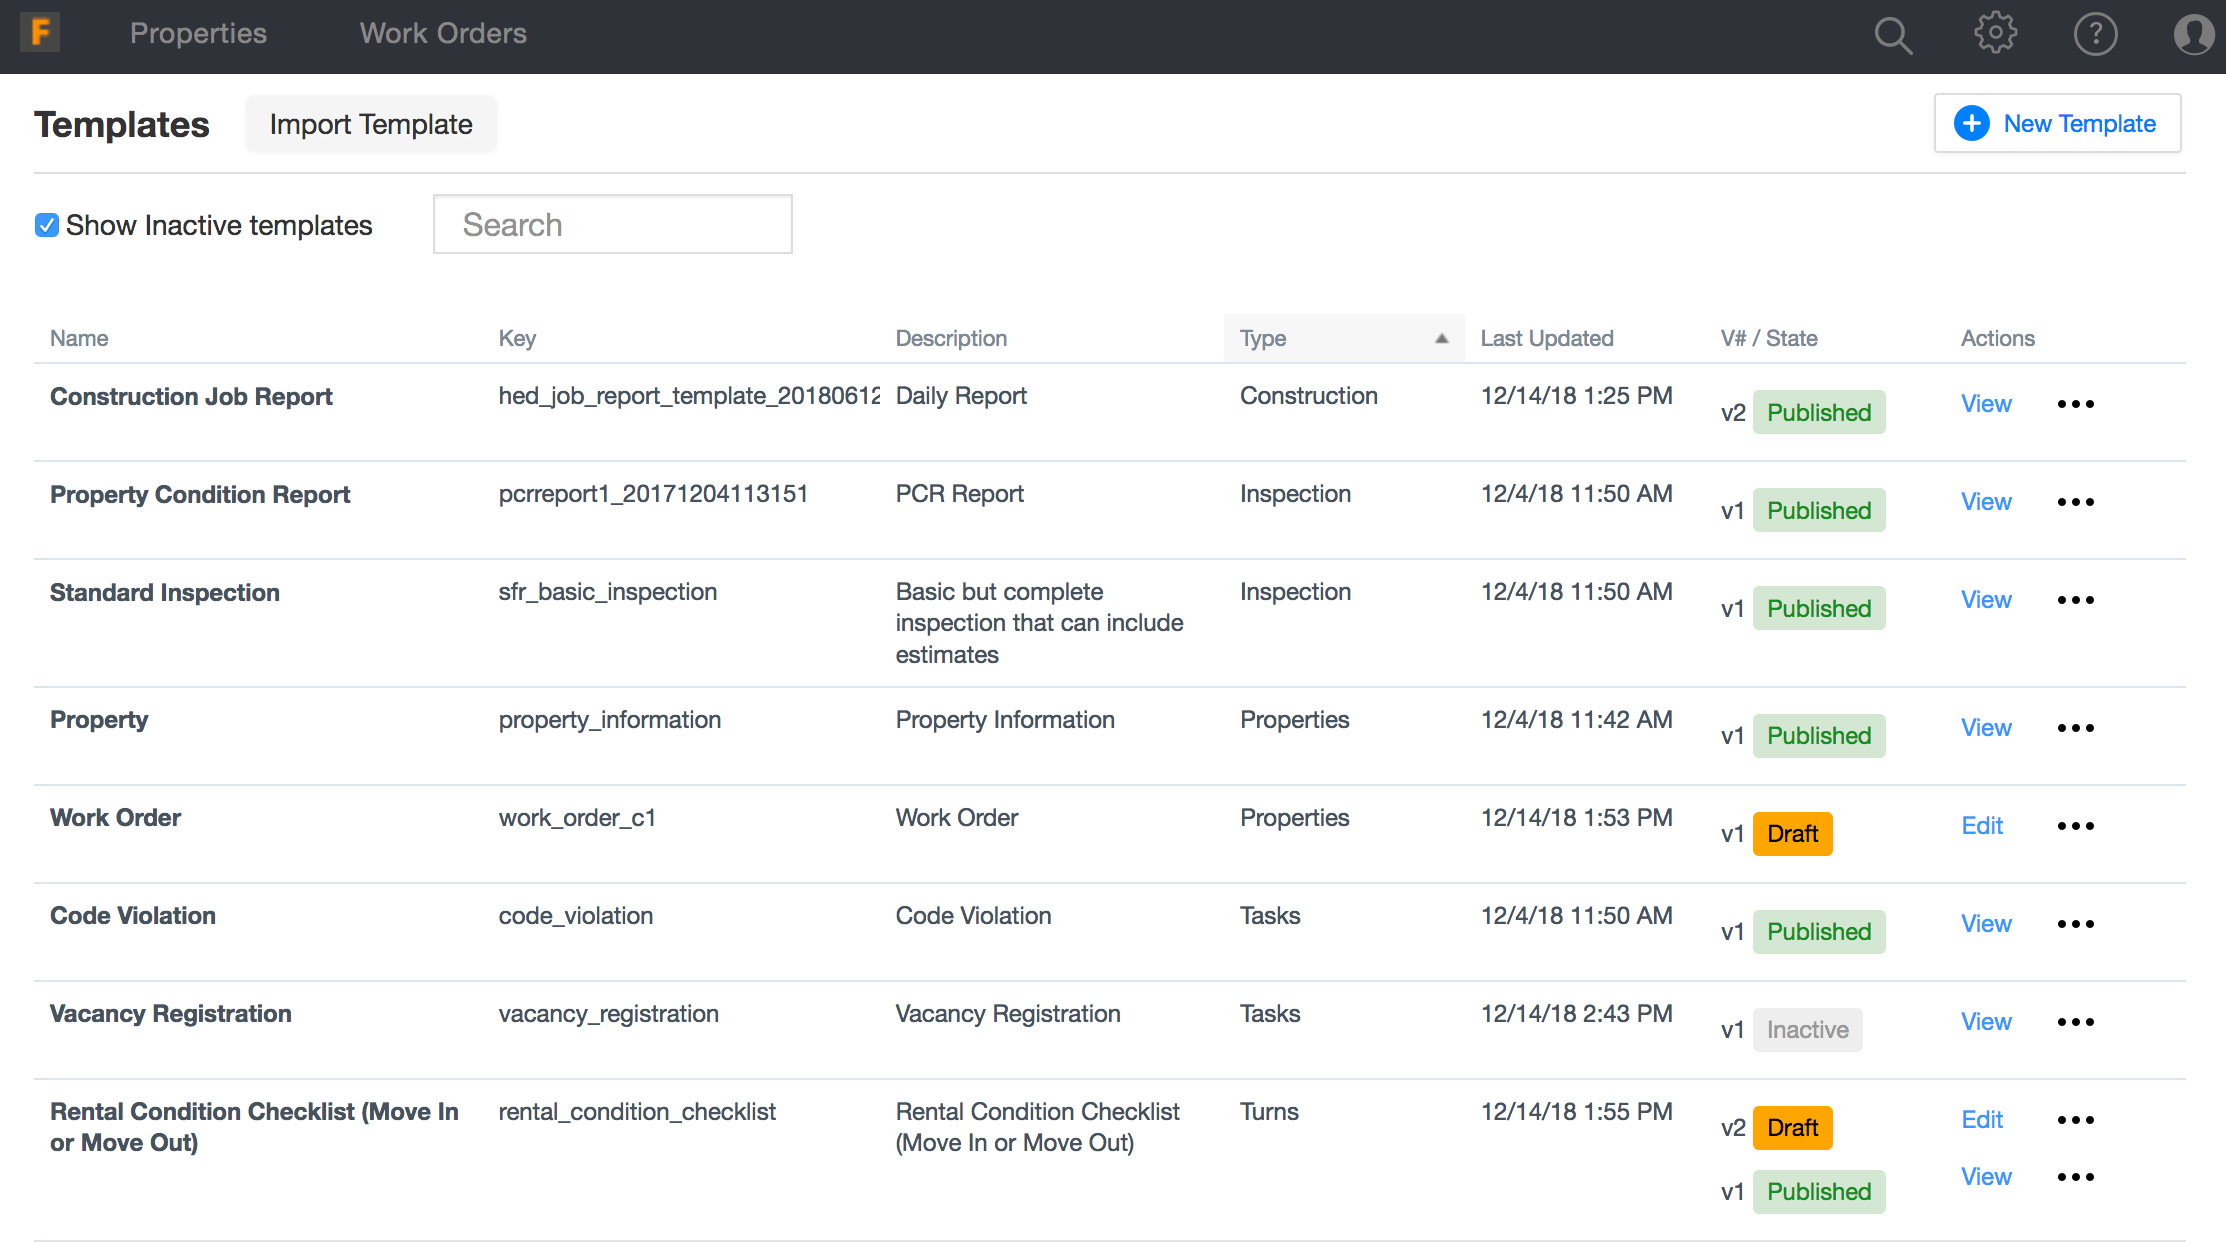
Task: Open the actions menu for Property Condition Report
Action: tap(2075, 502)
